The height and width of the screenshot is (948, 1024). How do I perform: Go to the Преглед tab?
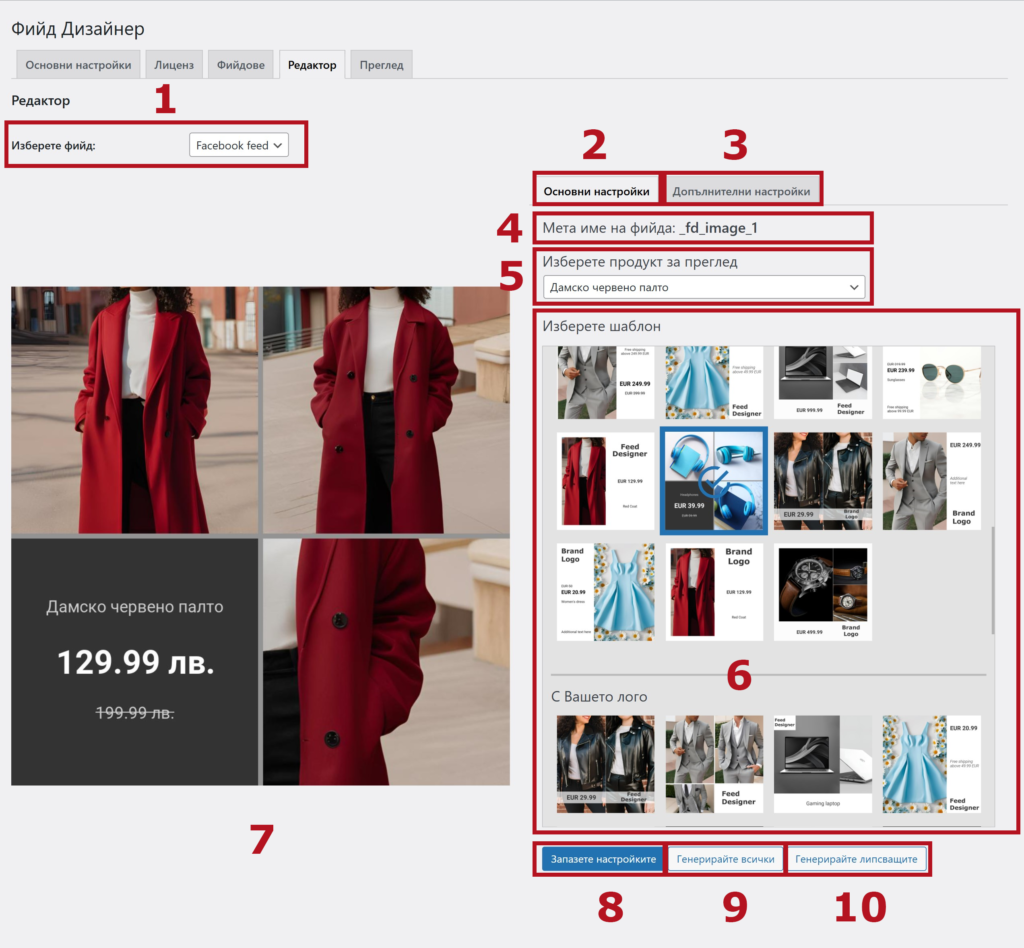(381, 65)
